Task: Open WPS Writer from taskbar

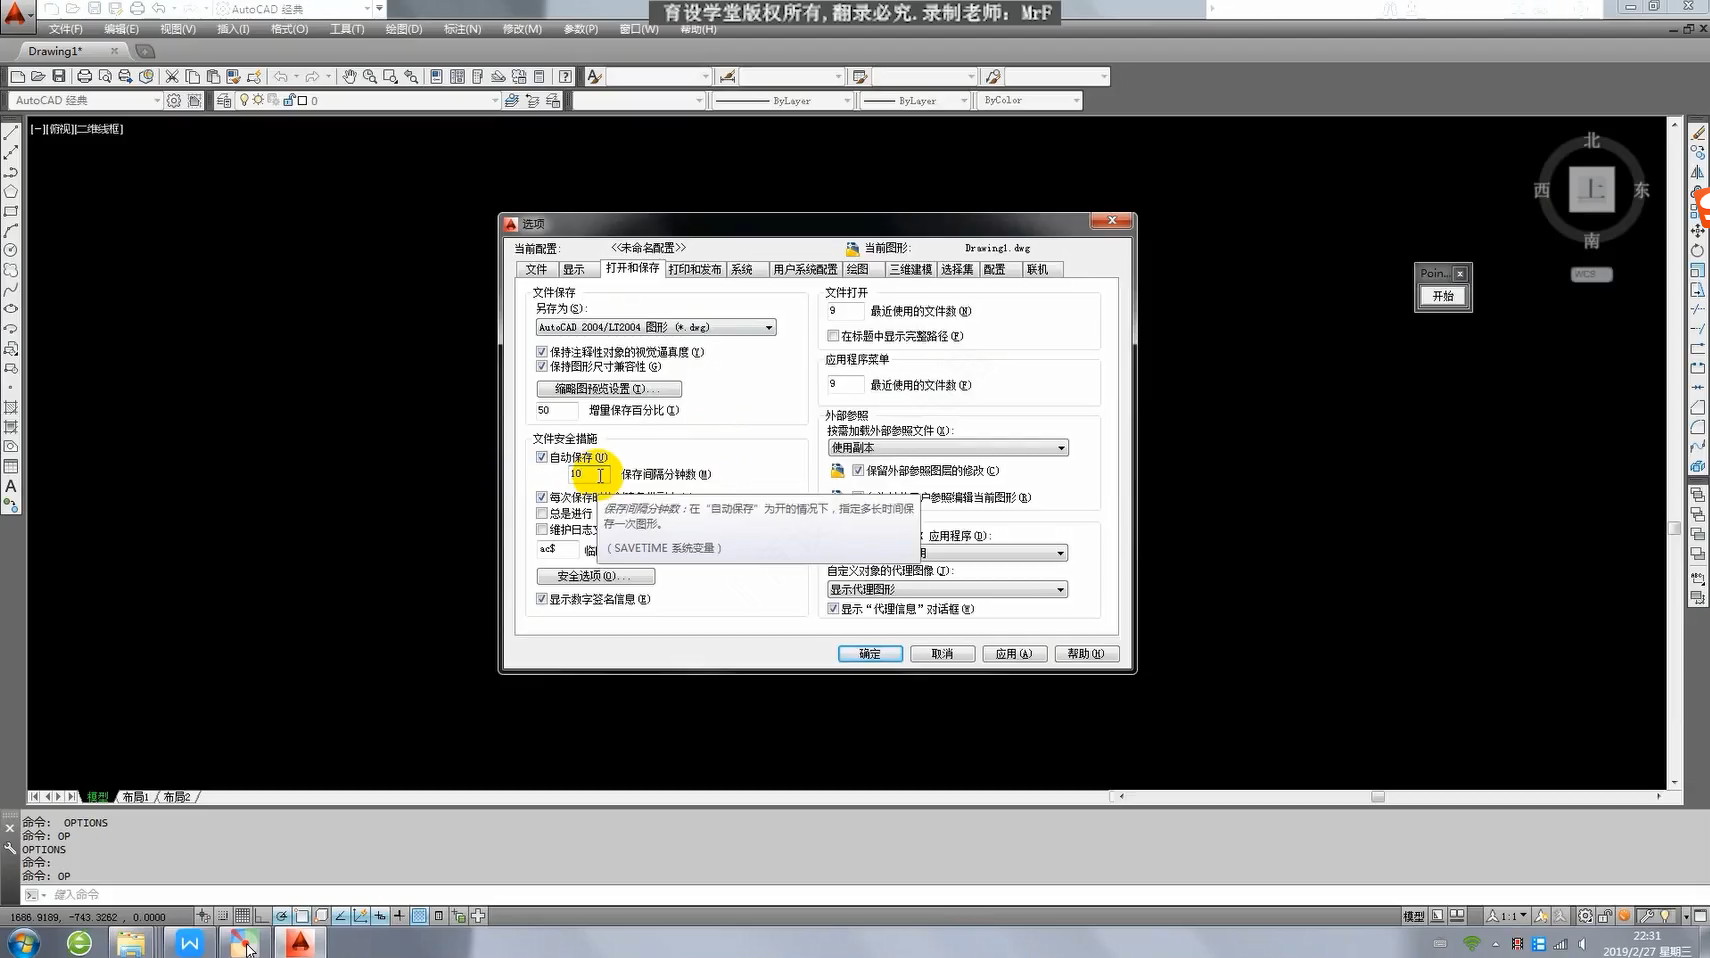Action: pos(189,942)
